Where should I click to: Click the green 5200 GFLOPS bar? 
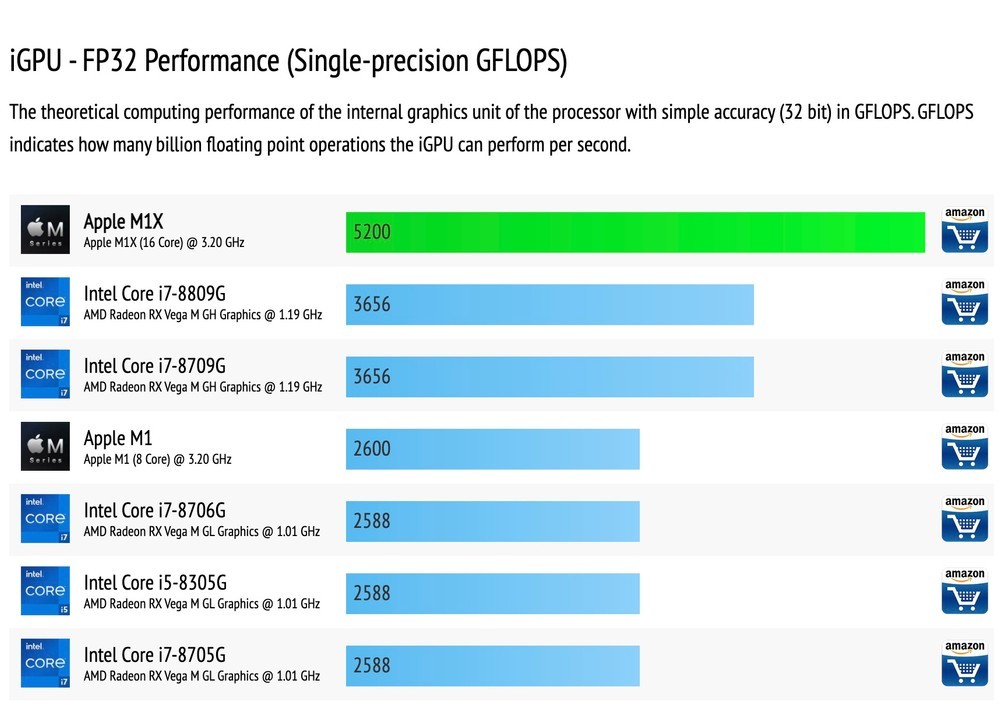635,232
